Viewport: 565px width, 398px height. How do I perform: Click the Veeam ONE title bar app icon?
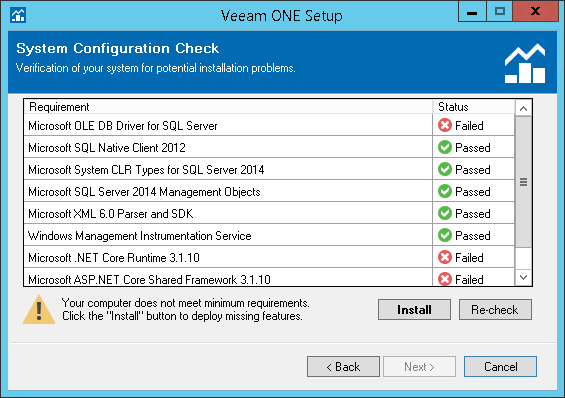point(18,15)
